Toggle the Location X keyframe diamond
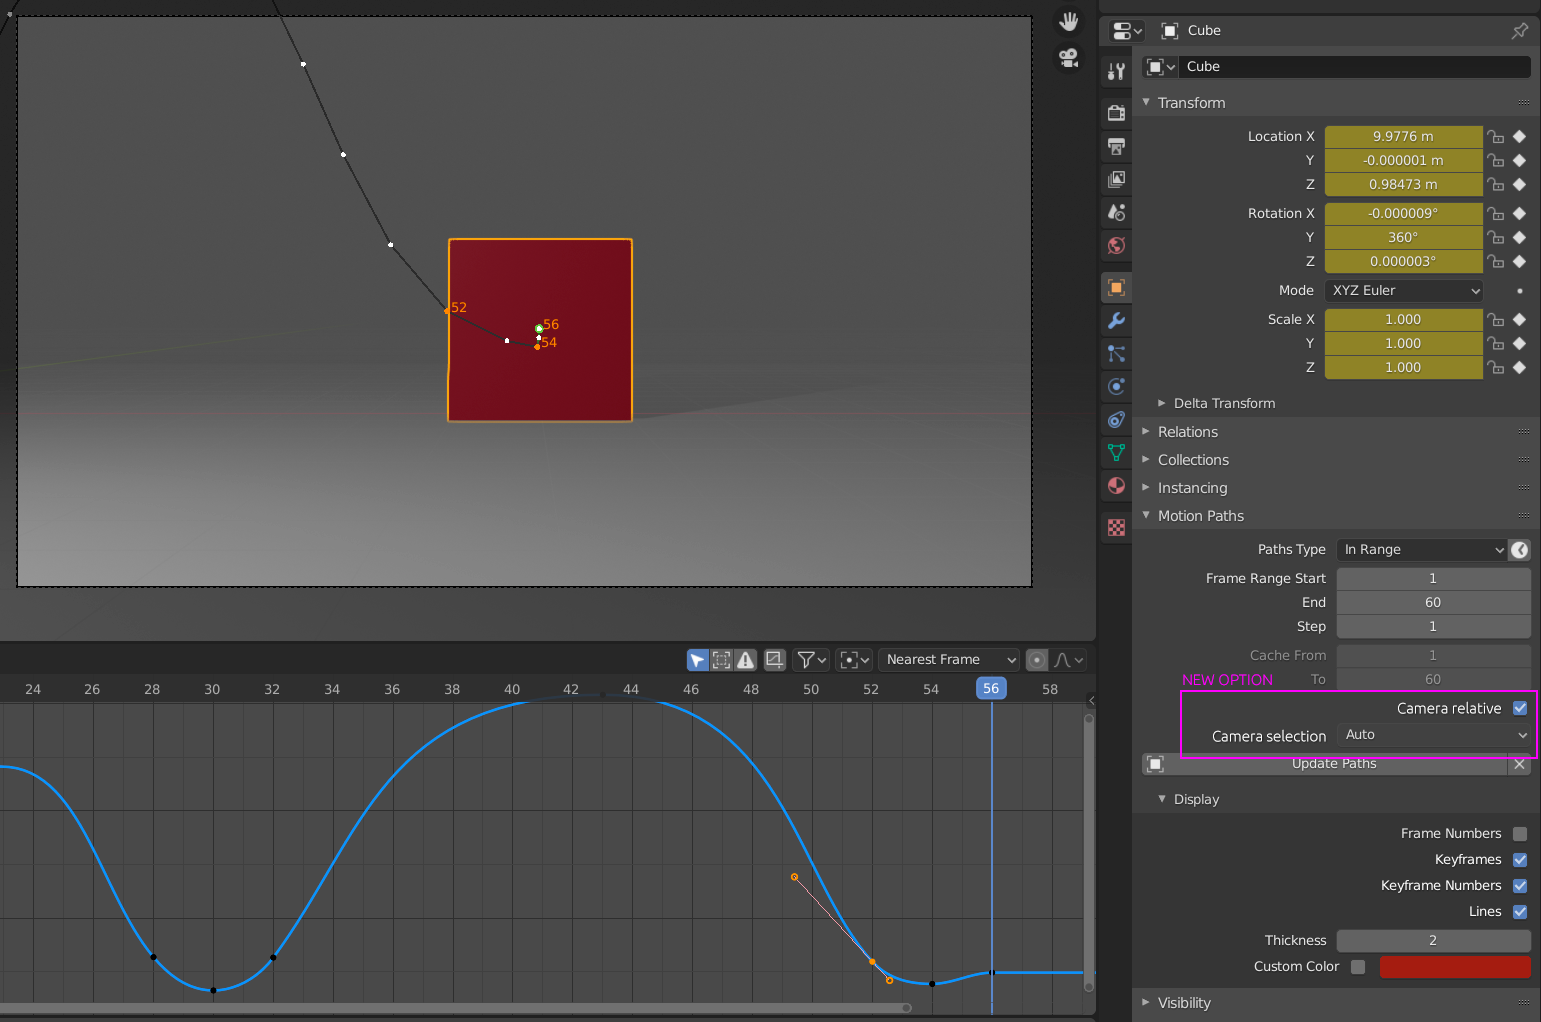 coord(1520,137)
